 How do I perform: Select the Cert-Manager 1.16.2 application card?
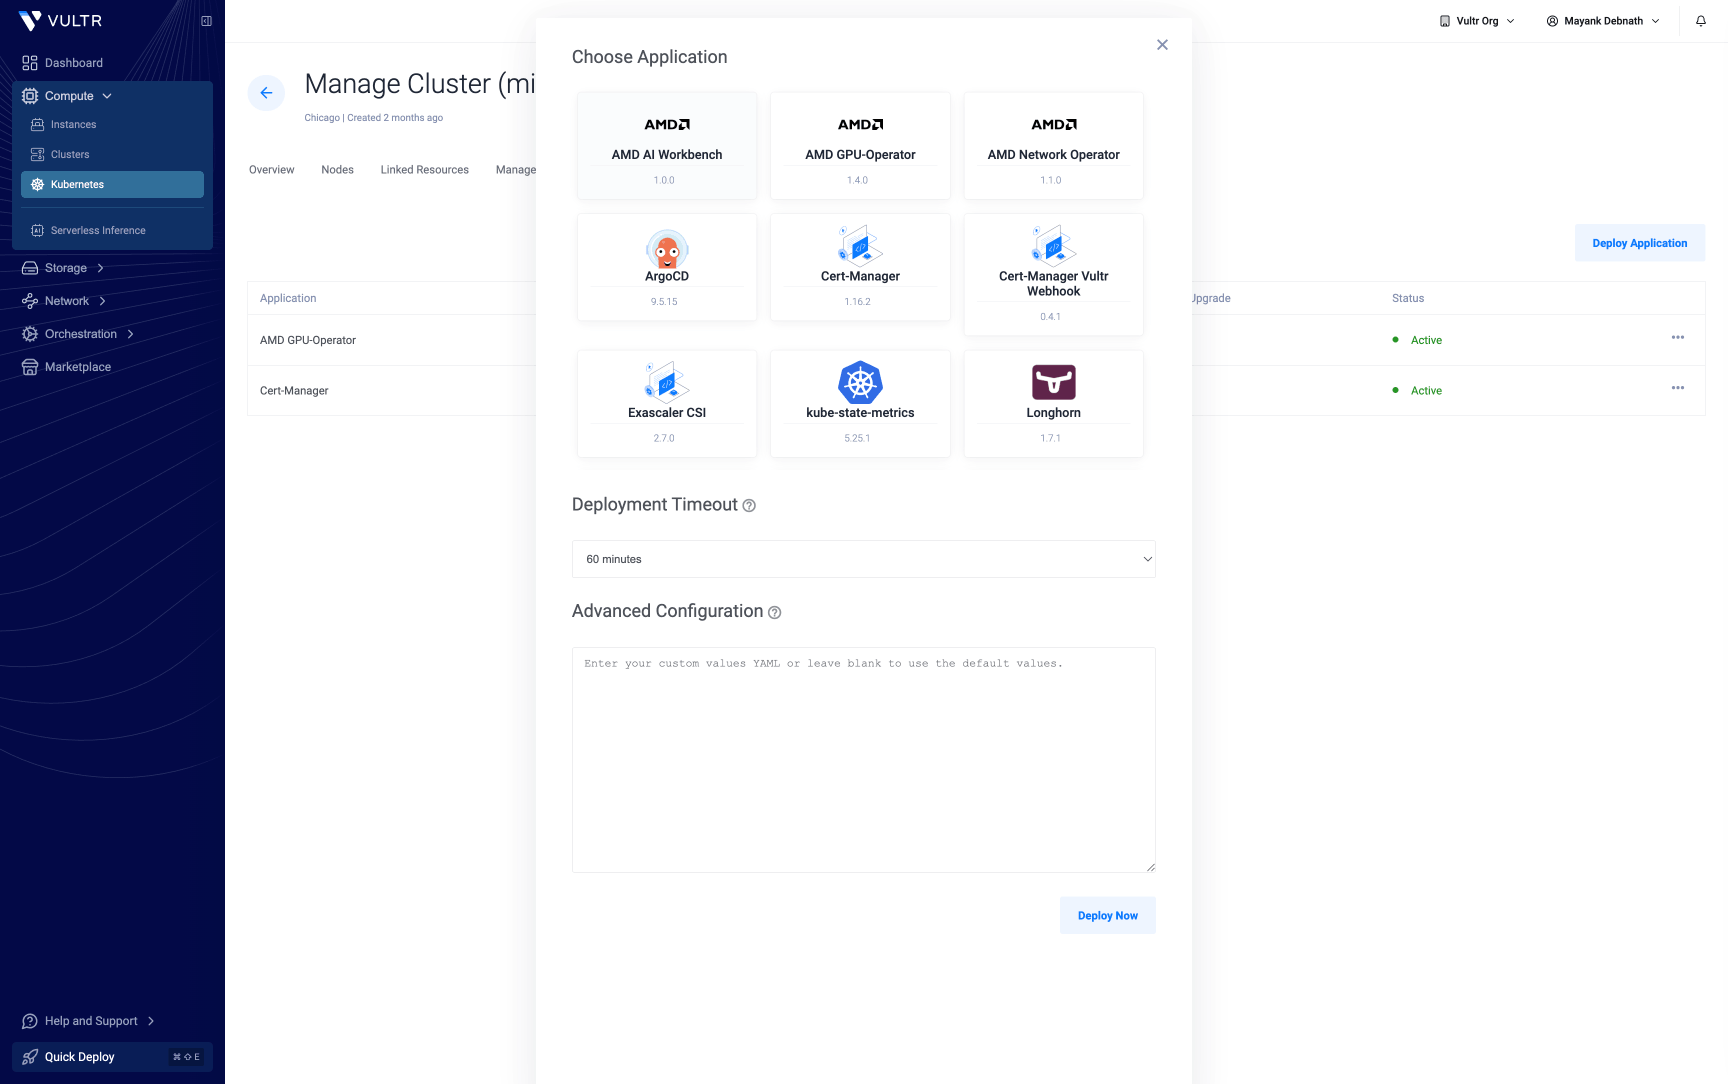tap(860, 267)
